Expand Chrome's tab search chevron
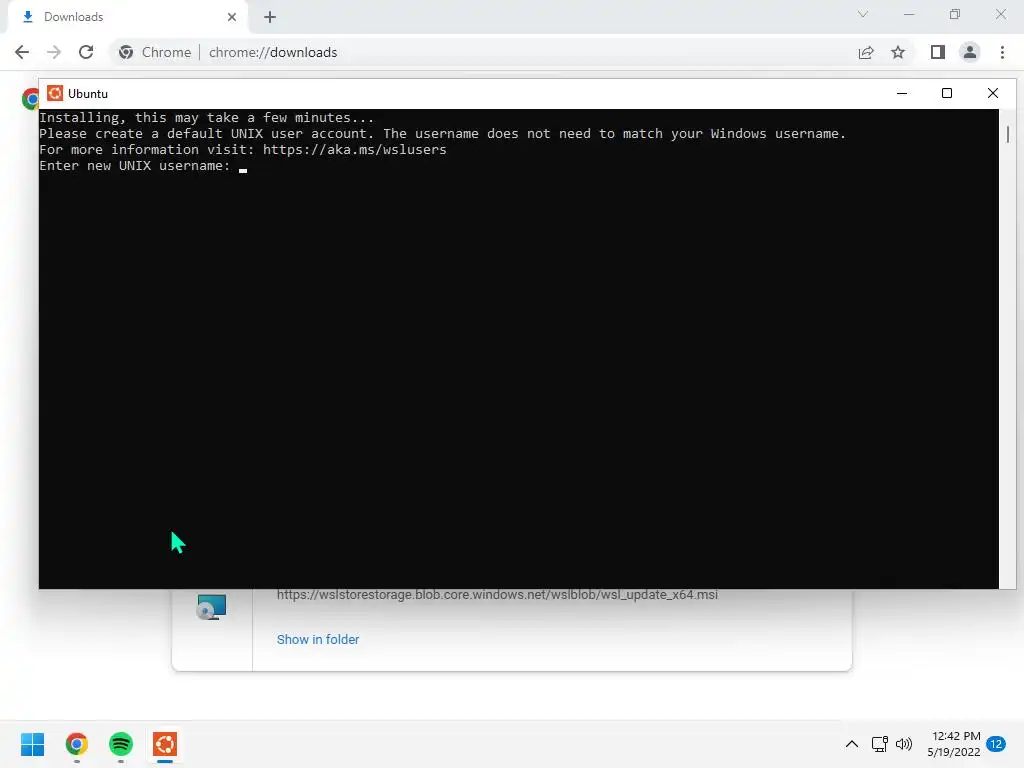Viewport: 1024px width, 768px height. click(863, 14)
